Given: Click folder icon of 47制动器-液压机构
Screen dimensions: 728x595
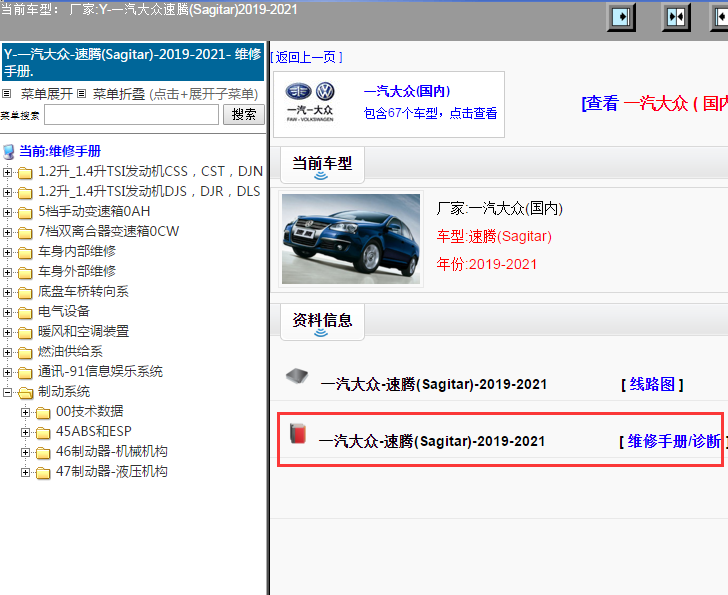Looking at the screenshot, I should [43, 473].
